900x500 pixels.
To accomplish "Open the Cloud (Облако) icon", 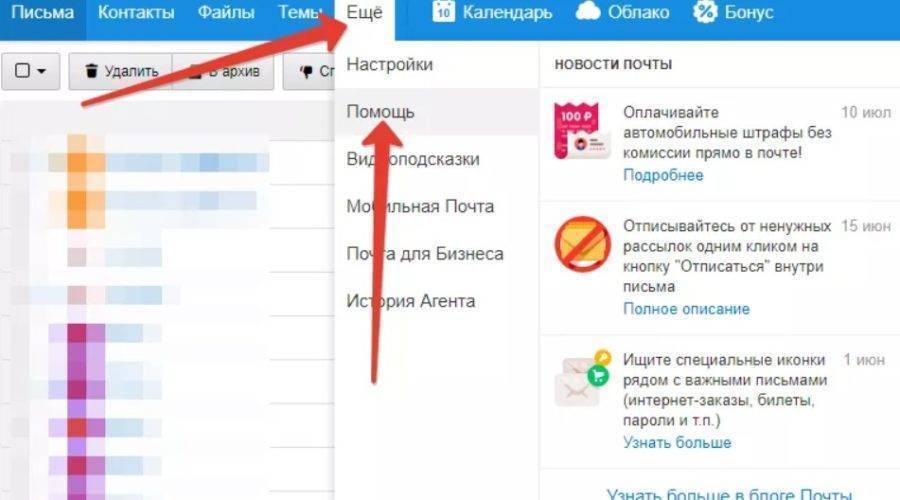I will tap(588, 11).
